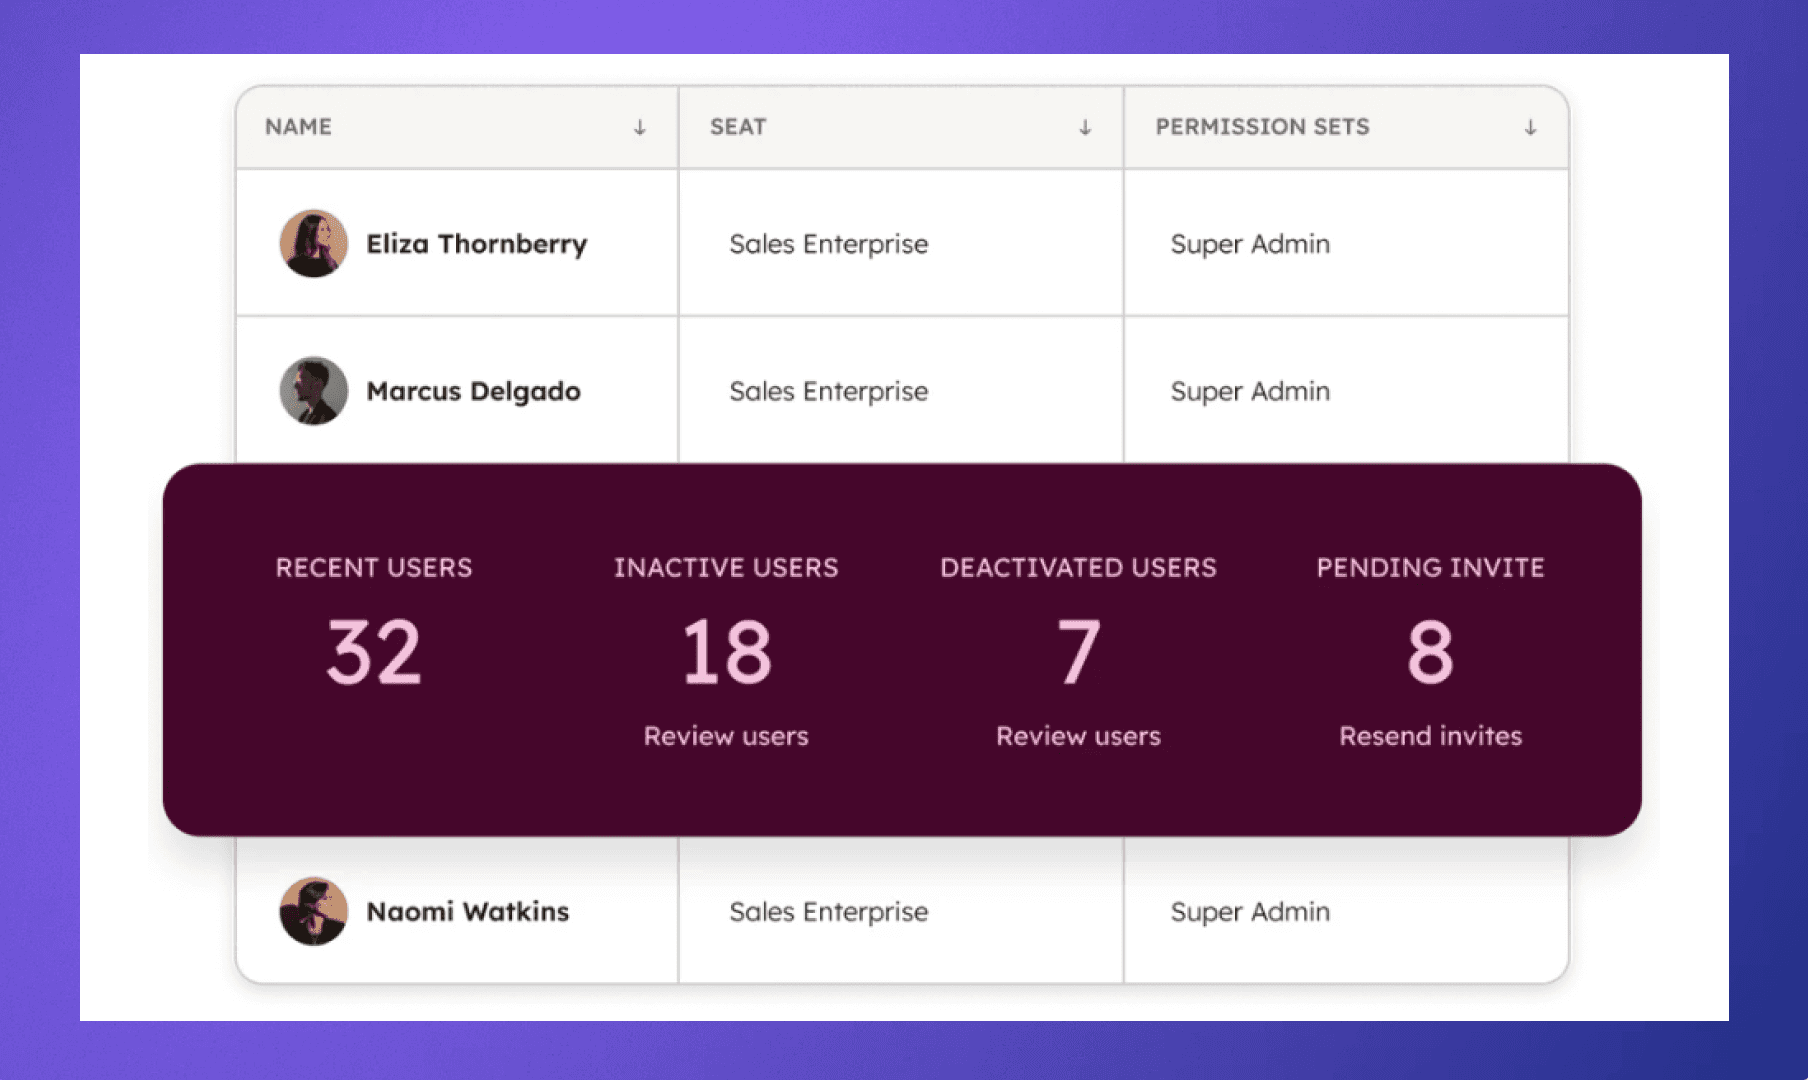Image resolution: width=1808 pixels, height=1080 pixels.
Task: Click Naomi Watkins's profile avatar
Action: pyautogui.click(x=313, y=911)
